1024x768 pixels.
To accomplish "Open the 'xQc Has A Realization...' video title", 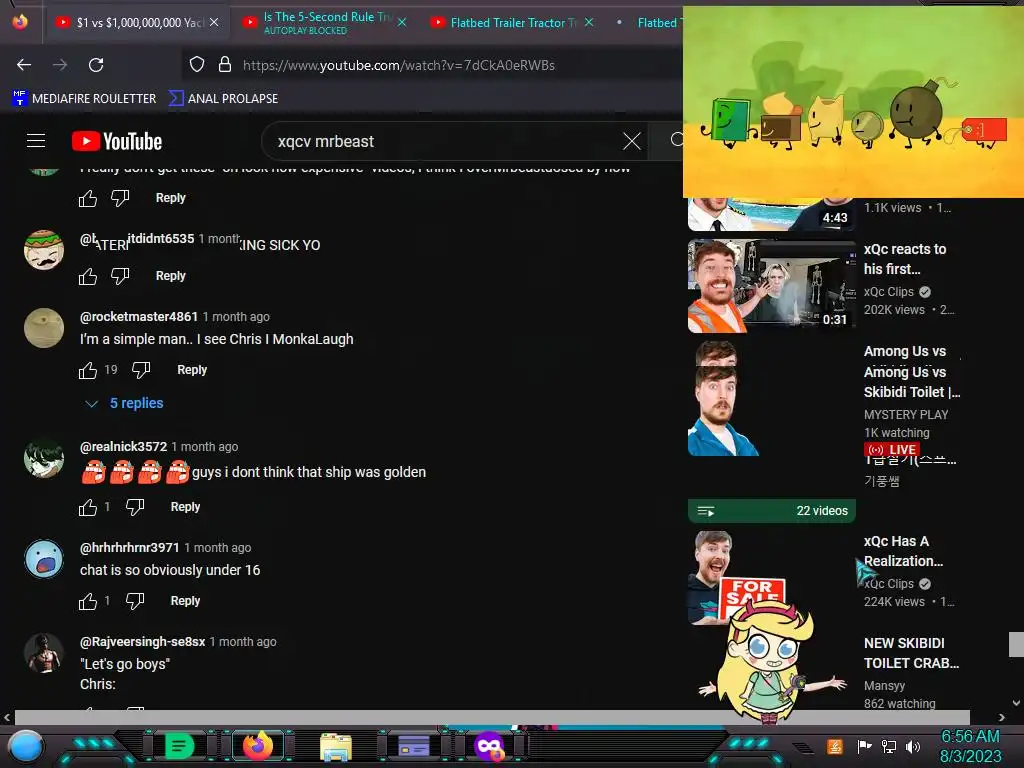I will pyautogui.click(x=903, y=551).
